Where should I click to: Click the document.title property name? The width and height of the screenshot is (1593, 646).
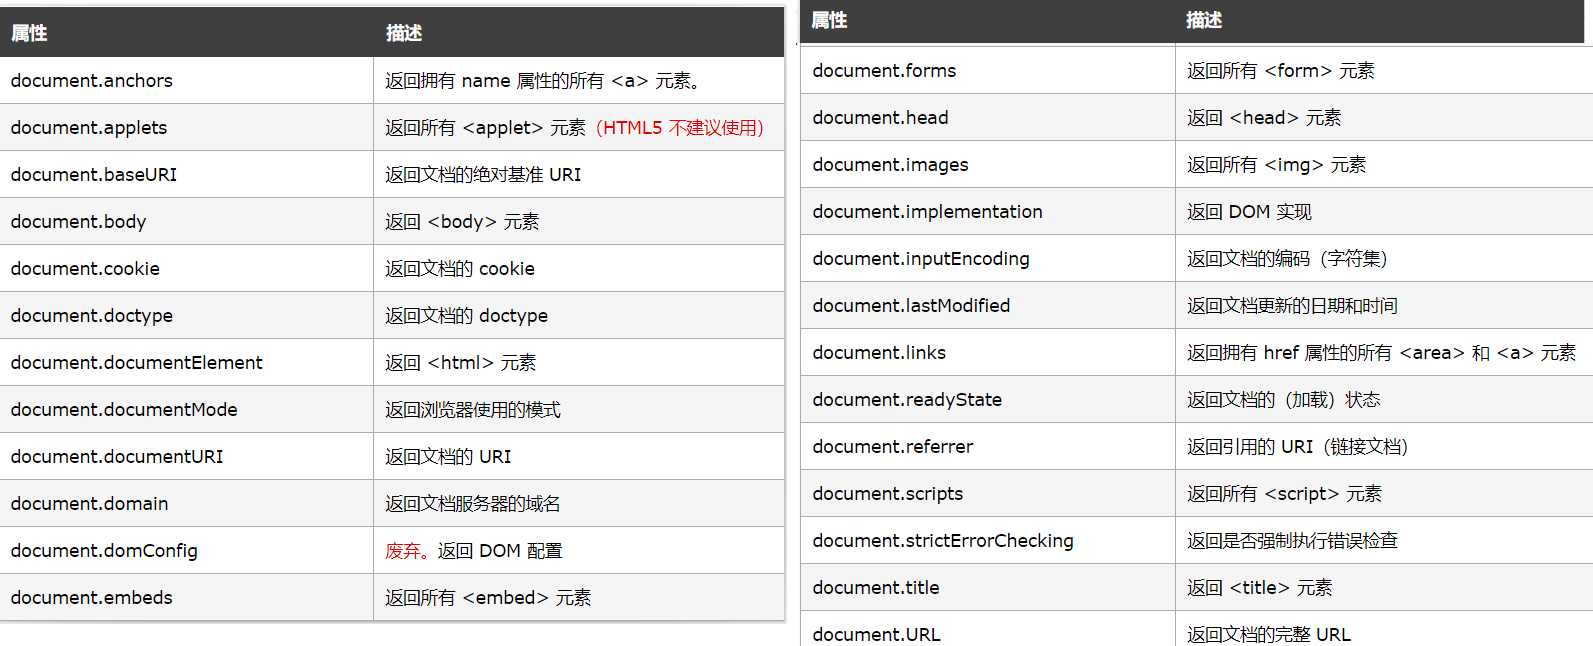[876, 588]
